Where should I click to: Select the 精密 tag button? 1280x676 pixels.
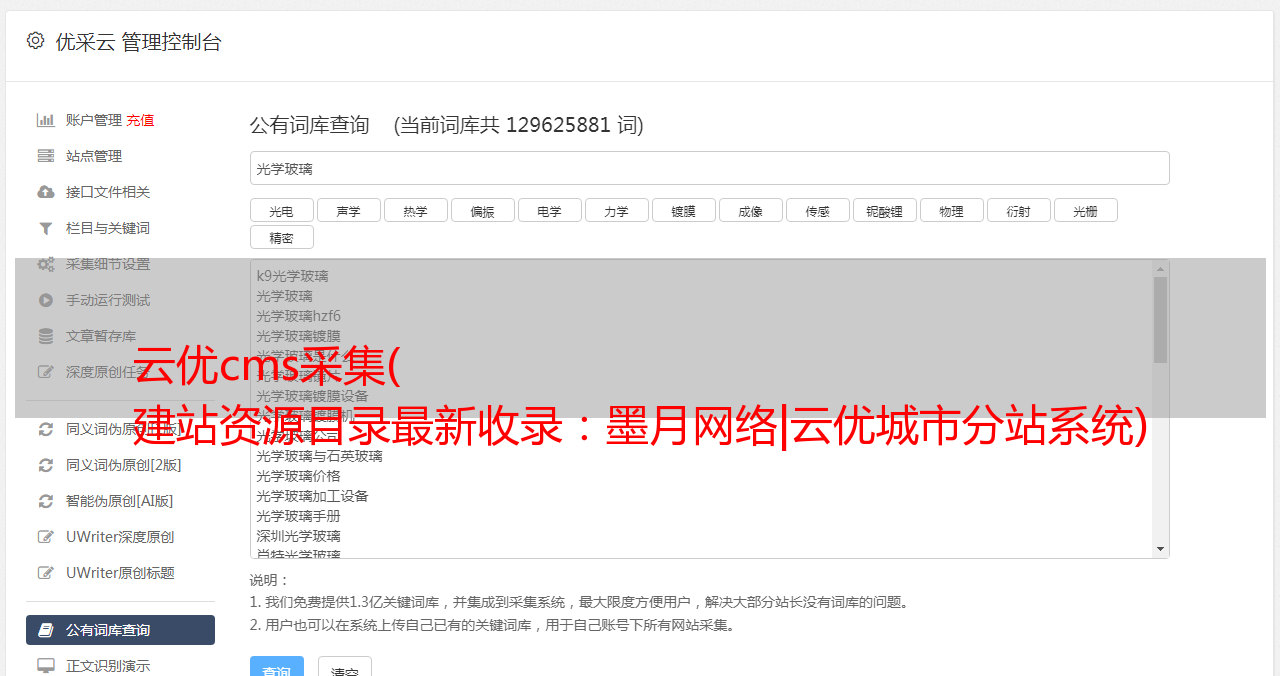pyautogui.click(x=281, y=237)
